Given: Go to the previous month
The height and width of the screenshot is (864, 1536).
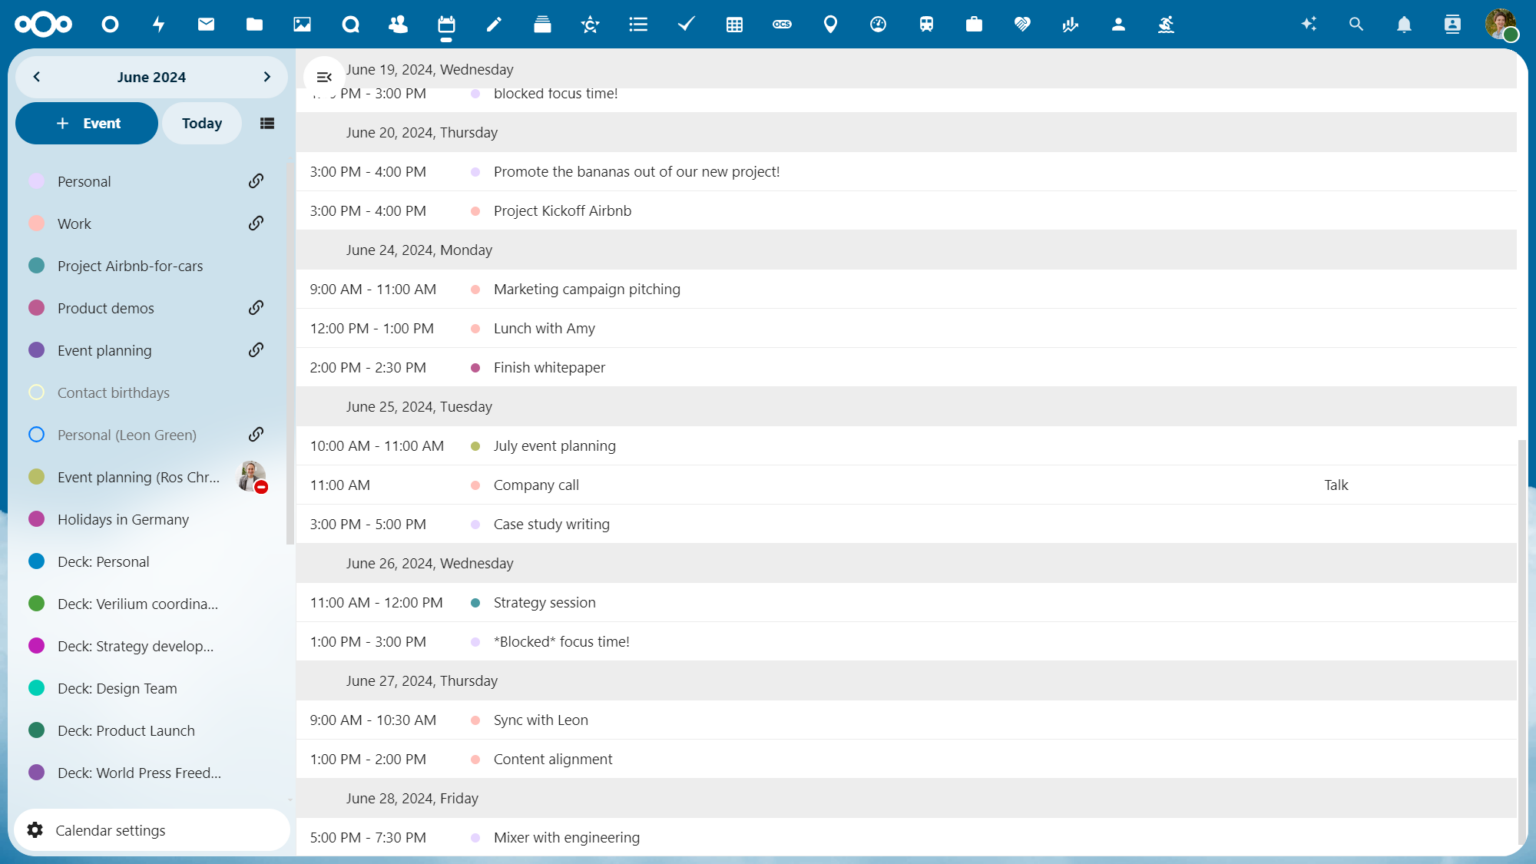Looking at the screenshot, I should [x=36, y=76].
